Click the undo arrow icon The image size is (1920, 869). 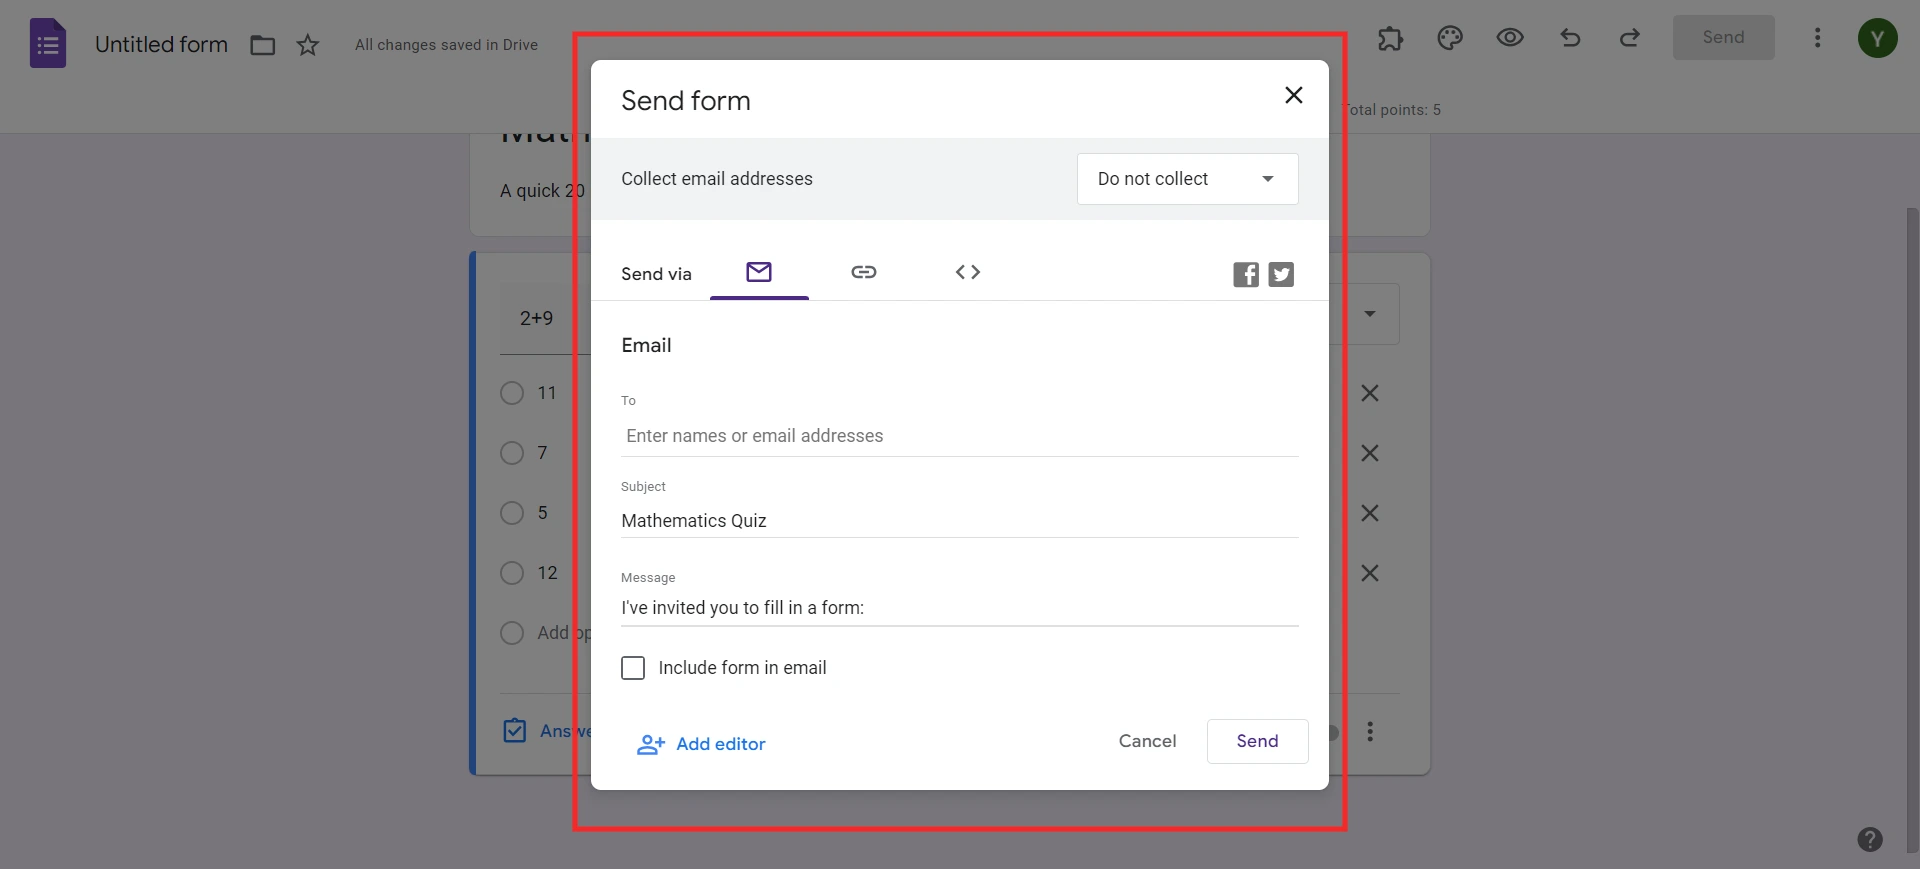(1570, 38)
